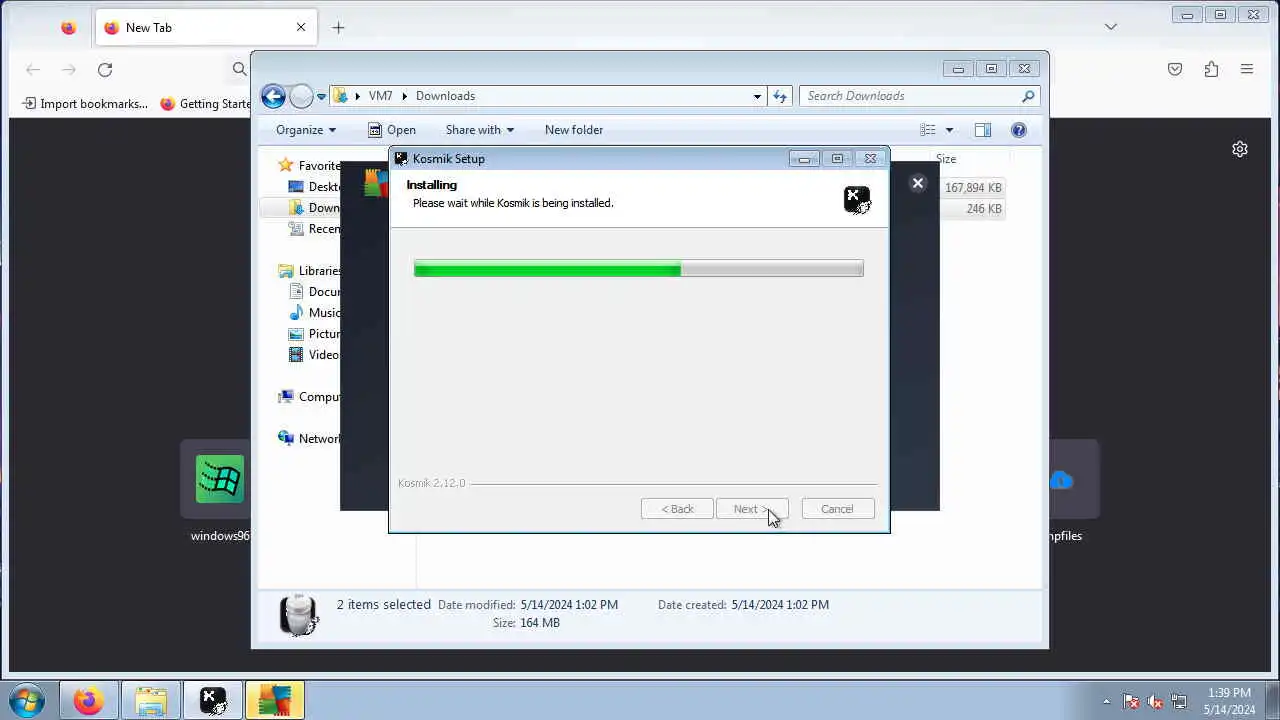This screenshot has height=720, width=1280.
Task: Select Desktop in the navigation pane
Action: pyautogui.click(x=314, y=187)
